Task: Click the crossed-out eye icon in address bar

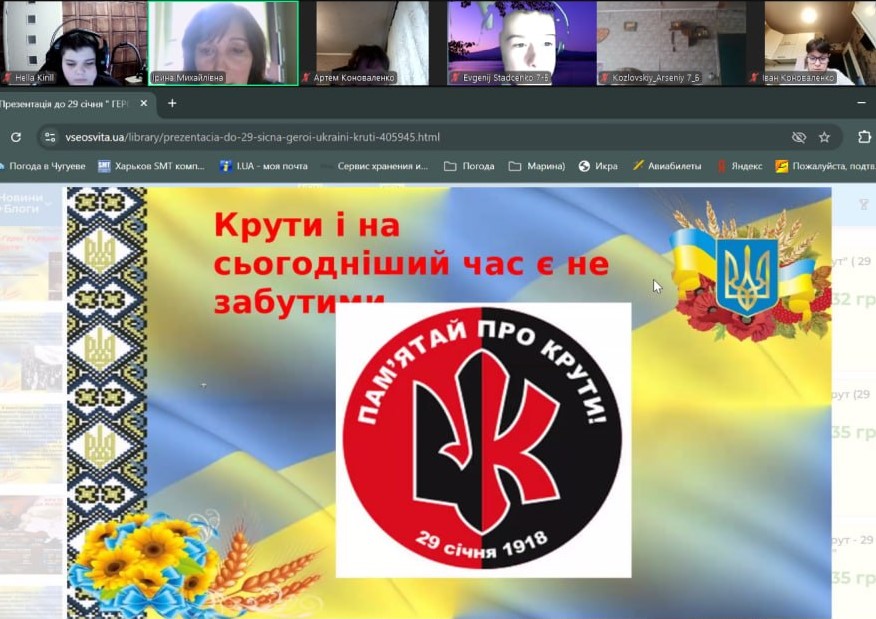Action: point(799,137)
